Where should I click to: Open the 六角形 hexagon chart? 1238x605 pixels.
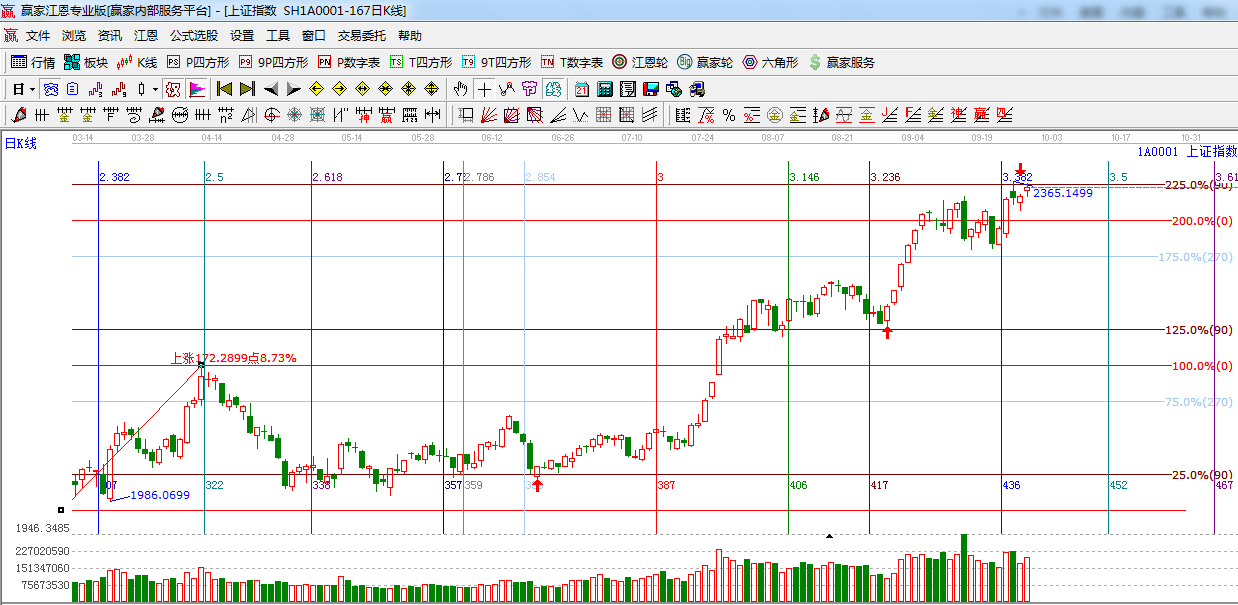[770, 62]
